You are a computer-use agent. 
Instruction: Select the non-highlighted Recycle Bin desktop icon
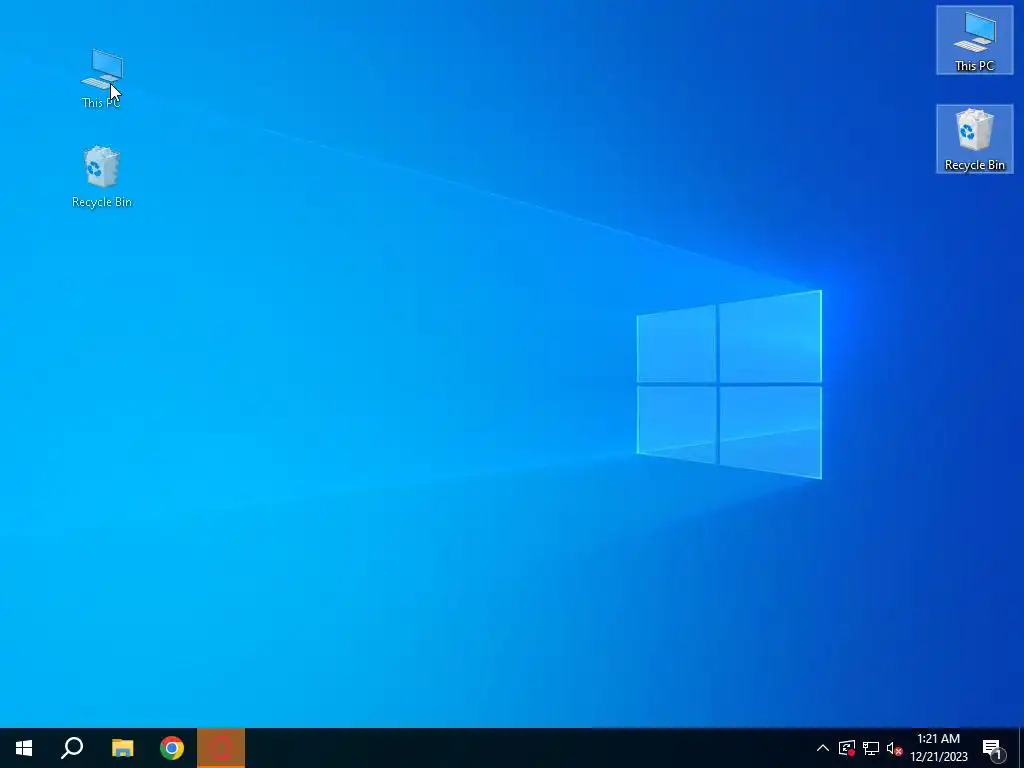102,177
